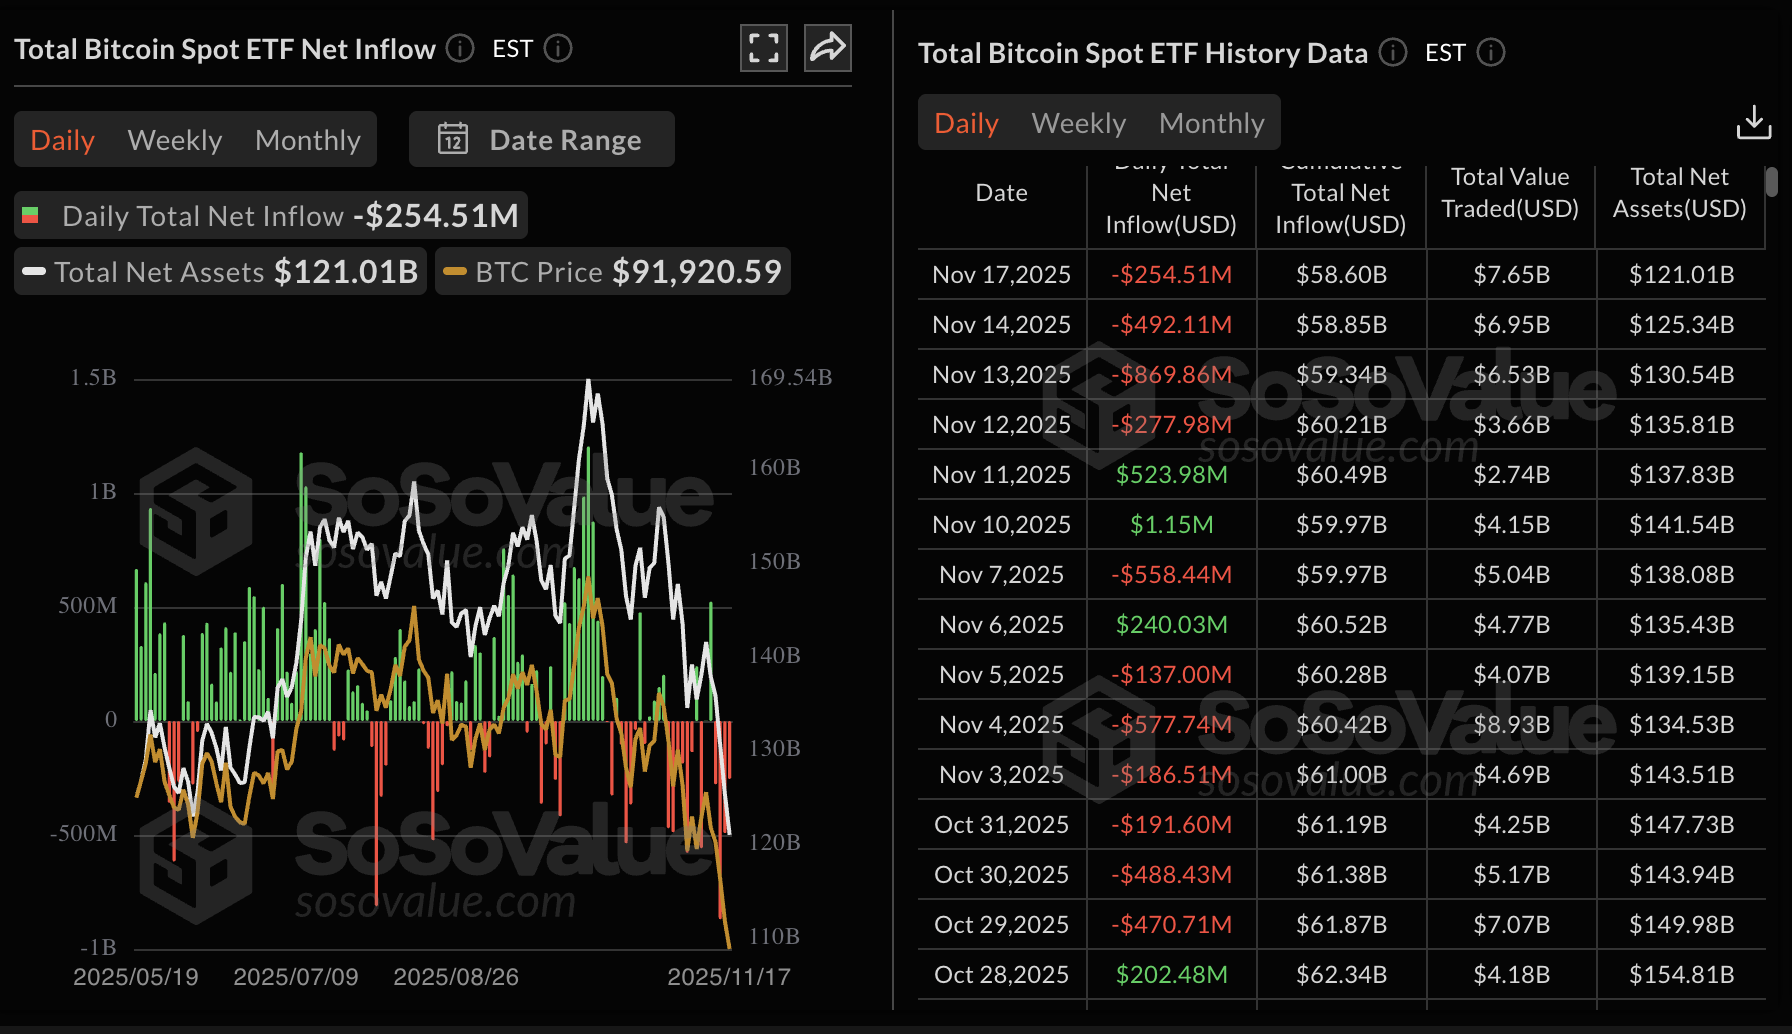Click the EST info icon in History panel
The height and width of the screenshot is (1034, 1792).
tap(1490, 53)
